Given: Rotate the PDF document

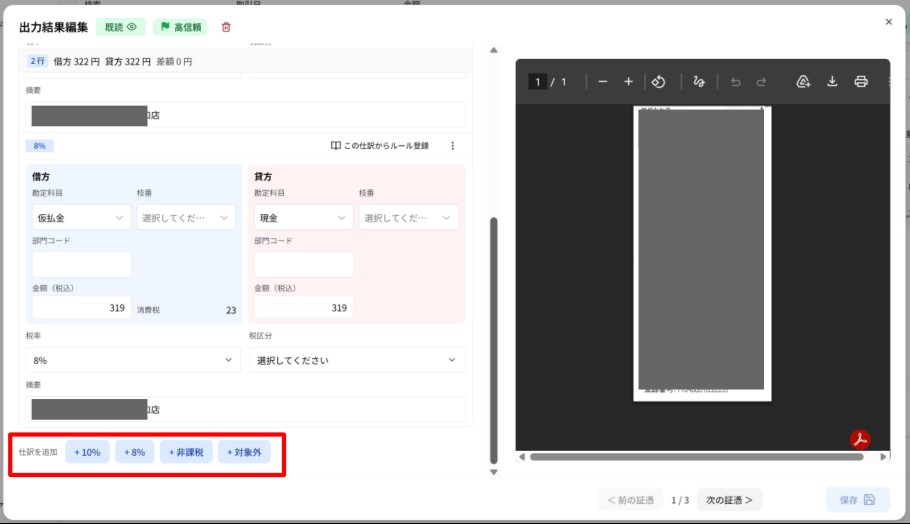Looking at the screenshot, I should (658, 82).
